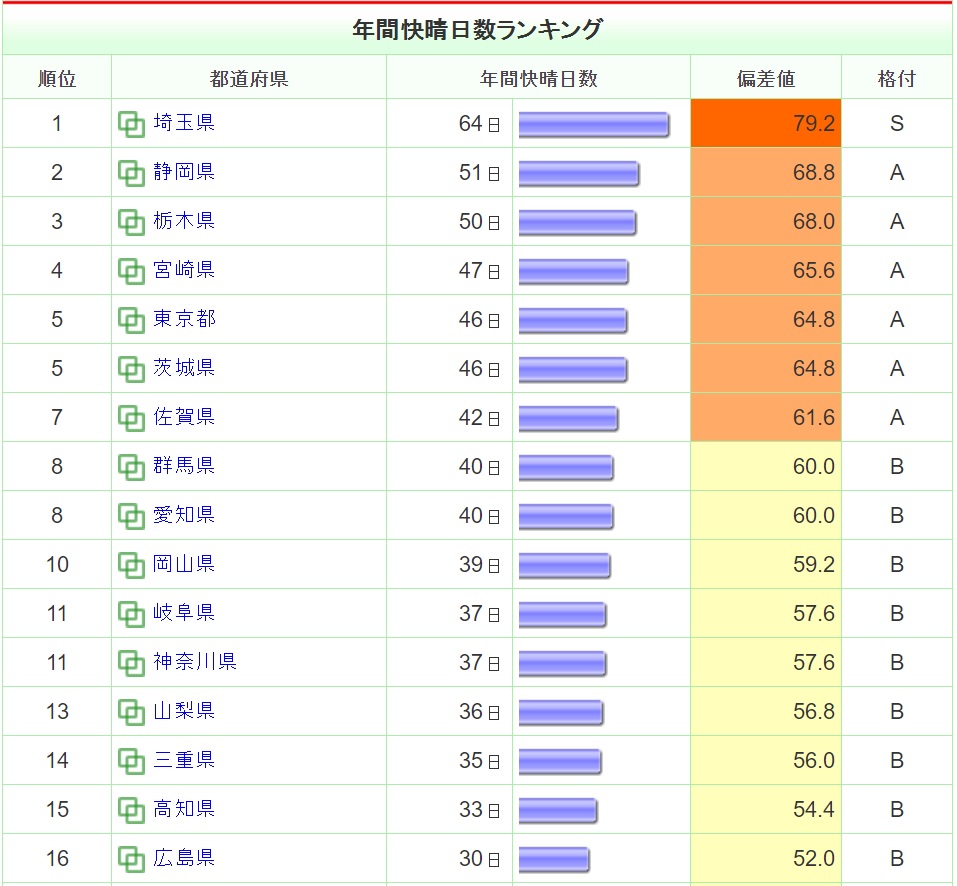Click the green icon beside 広島県

131,859
